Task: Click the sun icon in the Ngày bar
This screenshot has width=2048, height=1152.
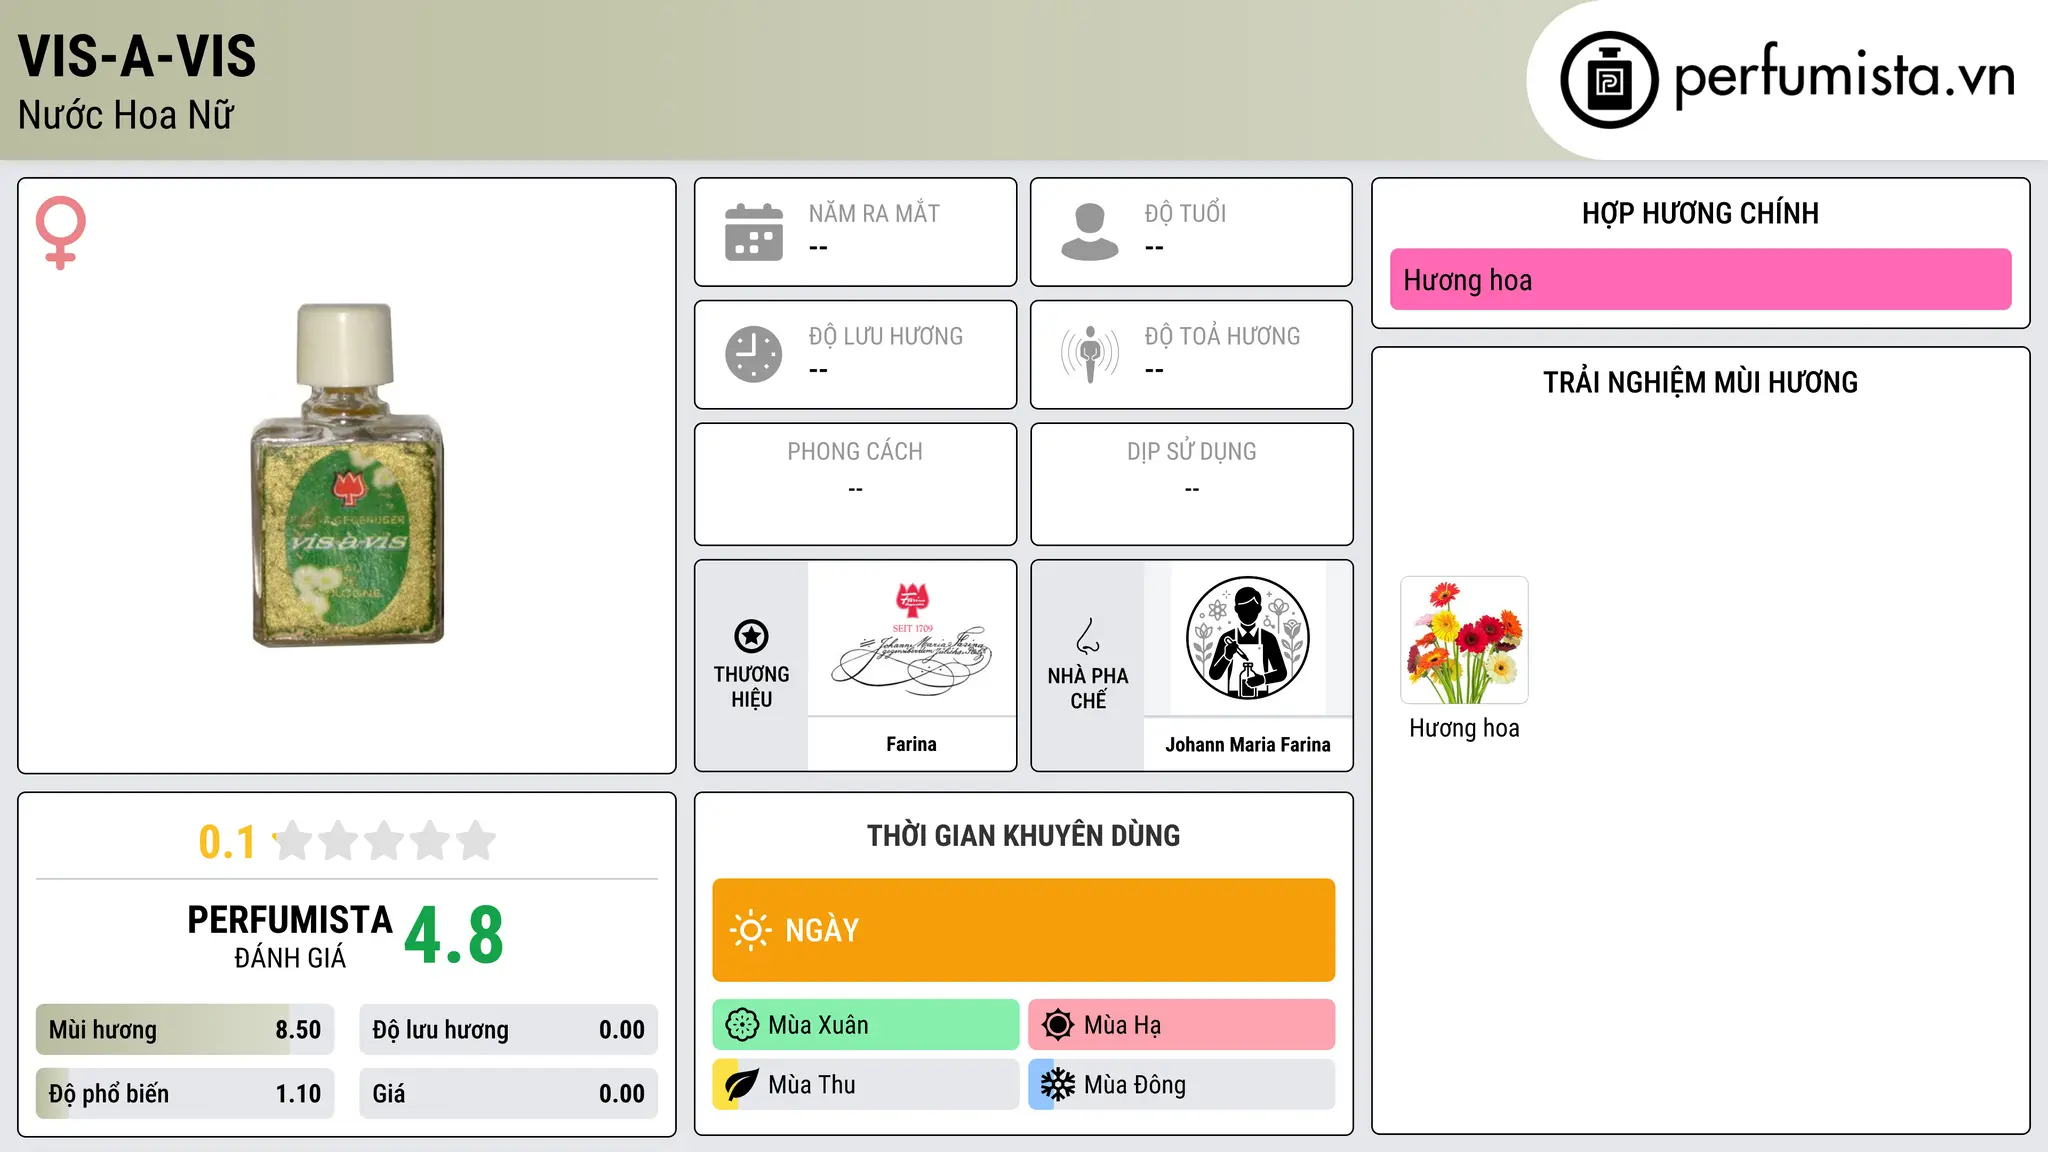Action: [x=750, y=930]
